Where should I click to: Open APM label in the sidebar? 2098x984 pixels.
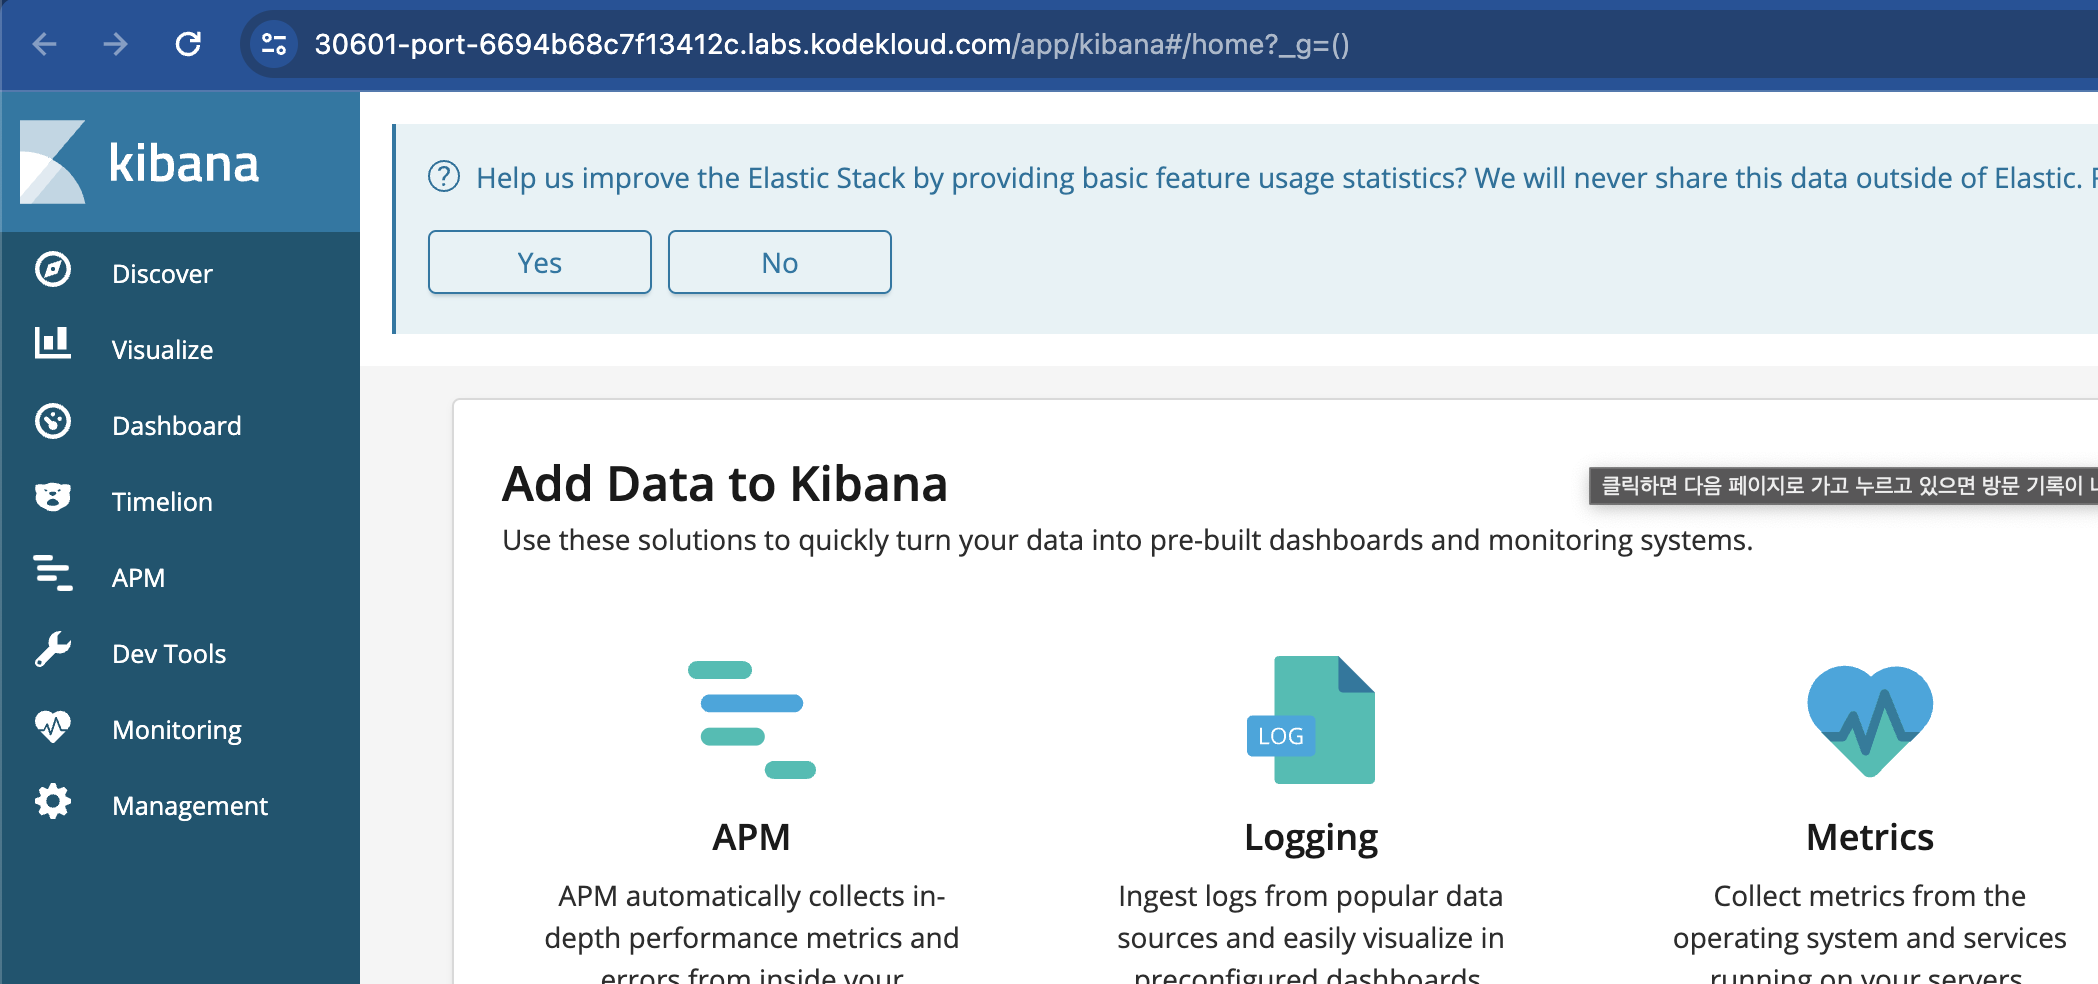tap(138, 578)
